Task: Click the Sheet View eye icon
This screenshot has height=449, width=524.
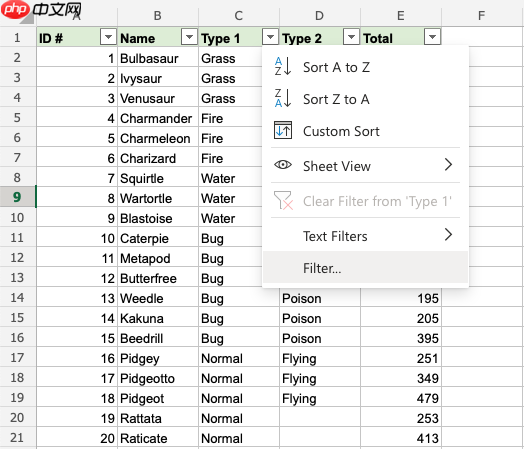Action: point(283,165)
